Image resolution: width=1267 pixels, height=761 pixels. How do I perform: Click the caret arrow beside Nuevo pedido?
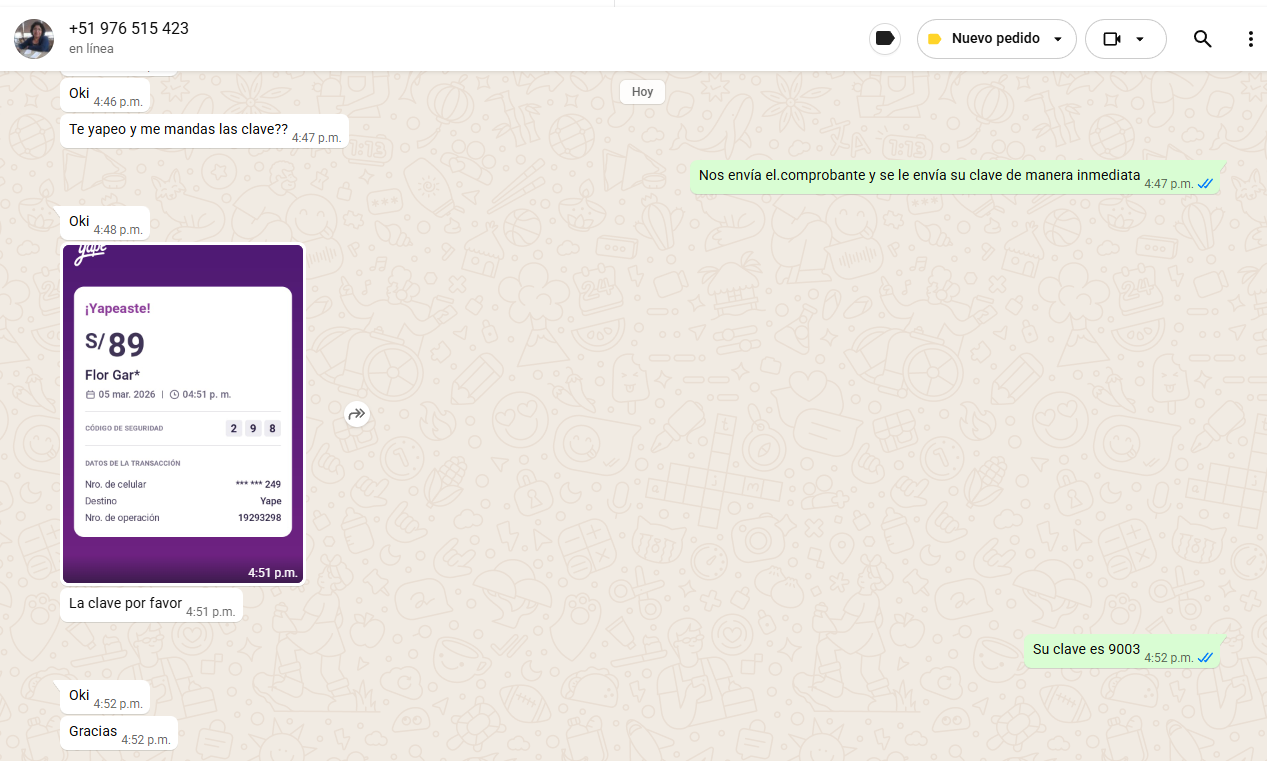click(1058, 39)
